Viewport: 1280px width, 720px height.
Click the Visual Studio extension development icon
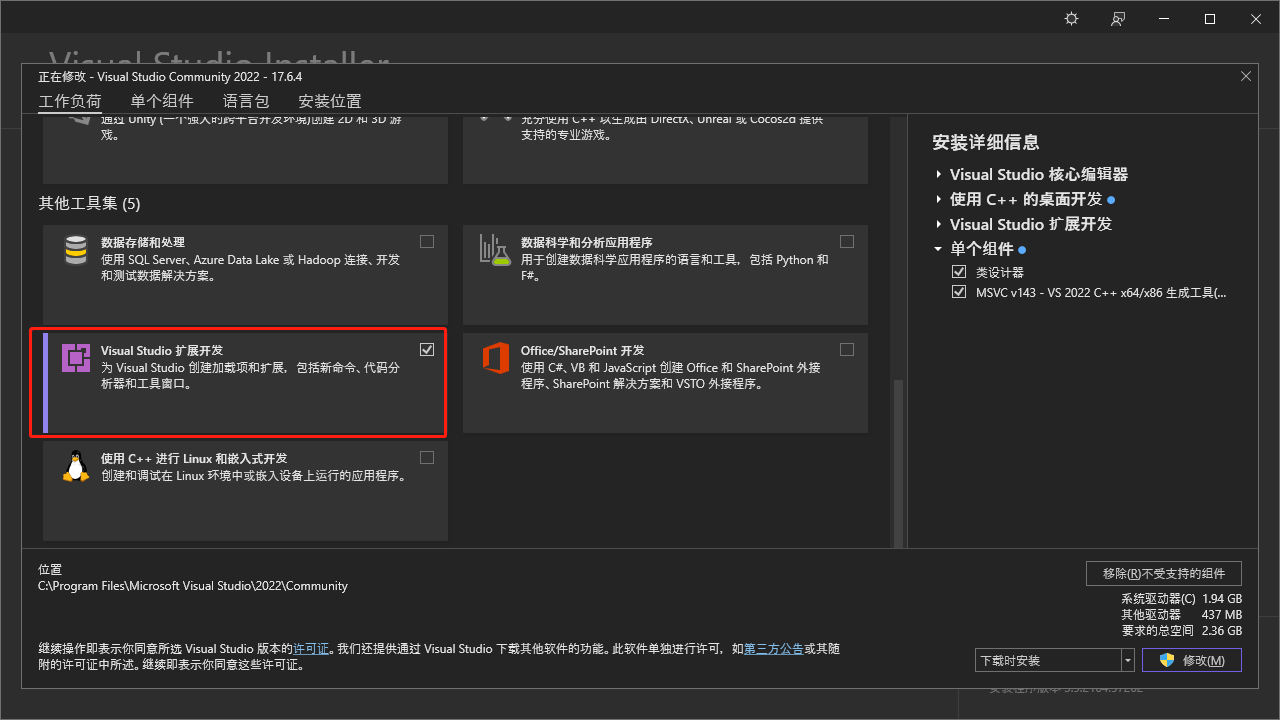click(x=76, y=358)
